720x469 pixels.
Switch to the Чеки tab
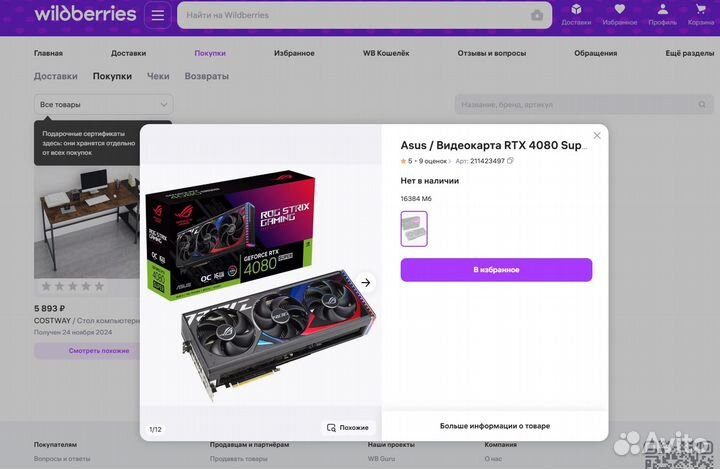[x=158, y=76]
